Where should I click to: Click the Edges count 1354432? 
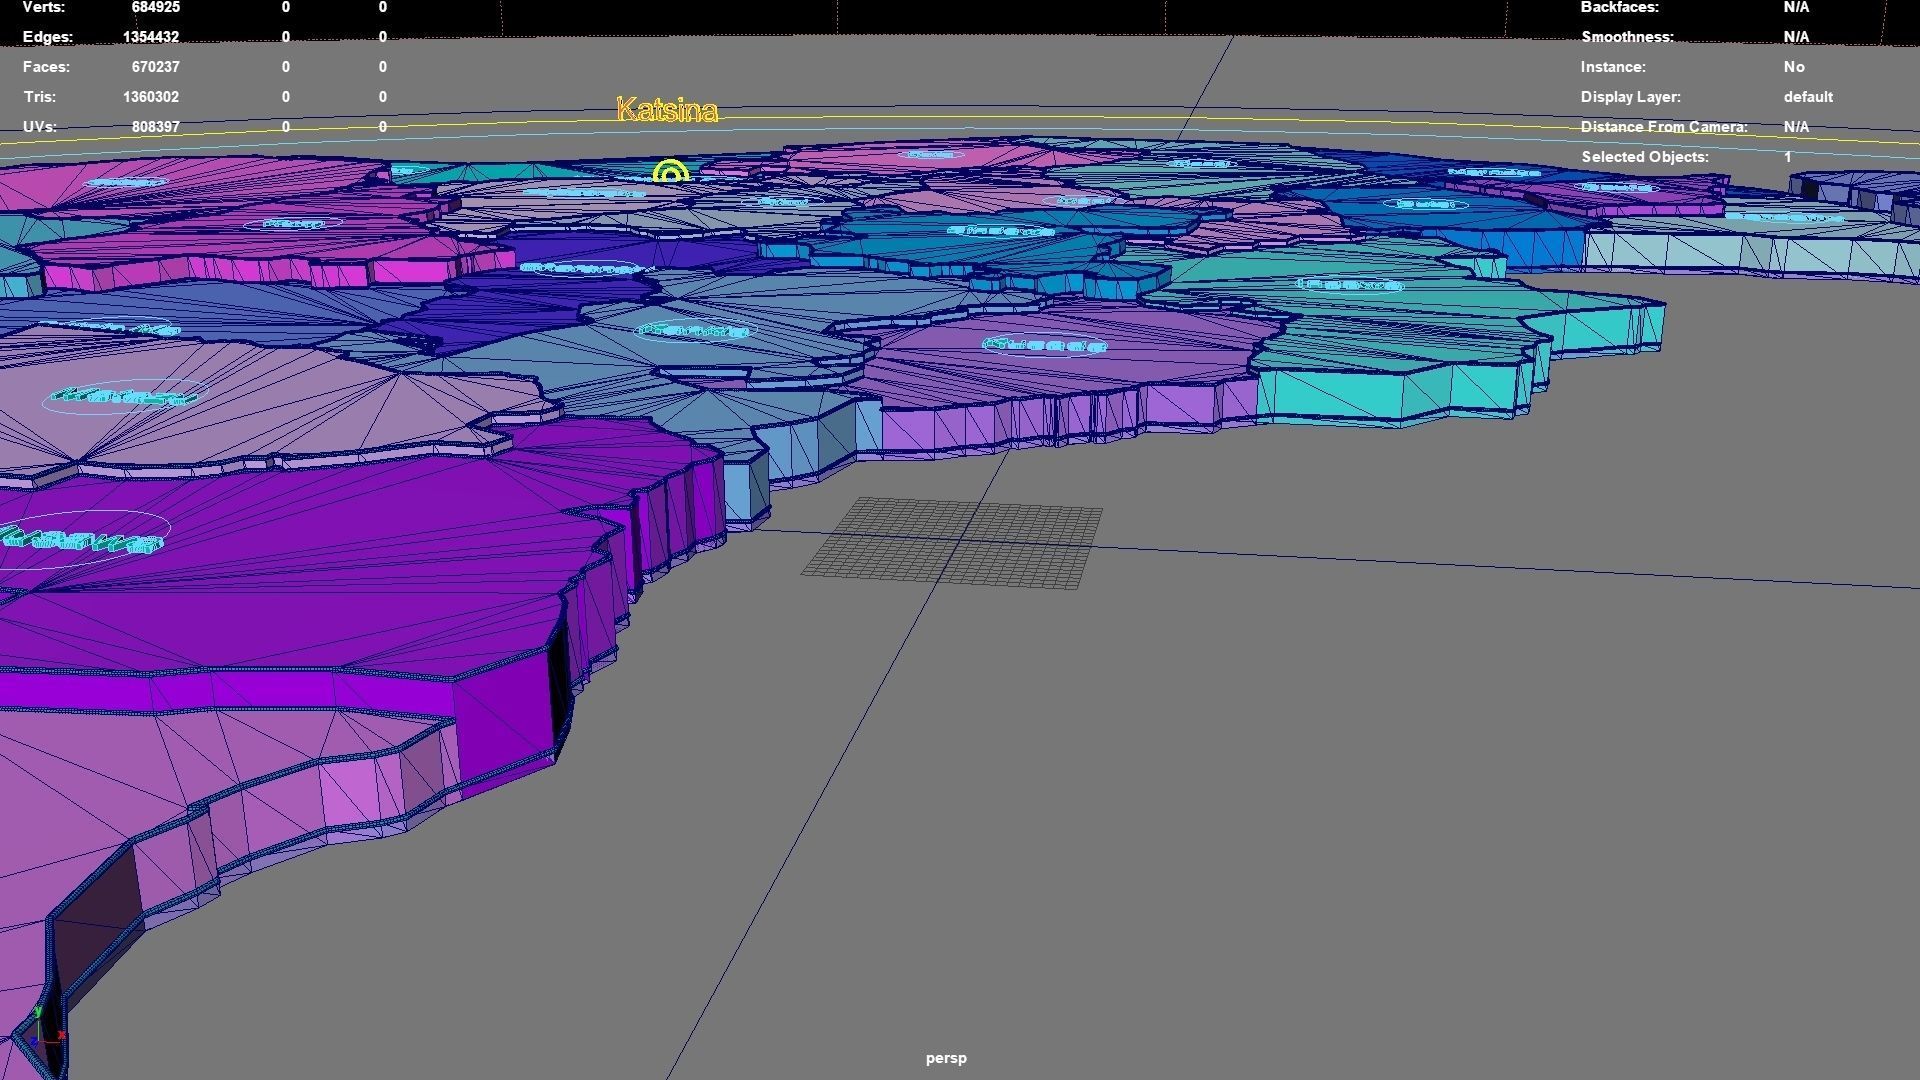pos(151,37)
